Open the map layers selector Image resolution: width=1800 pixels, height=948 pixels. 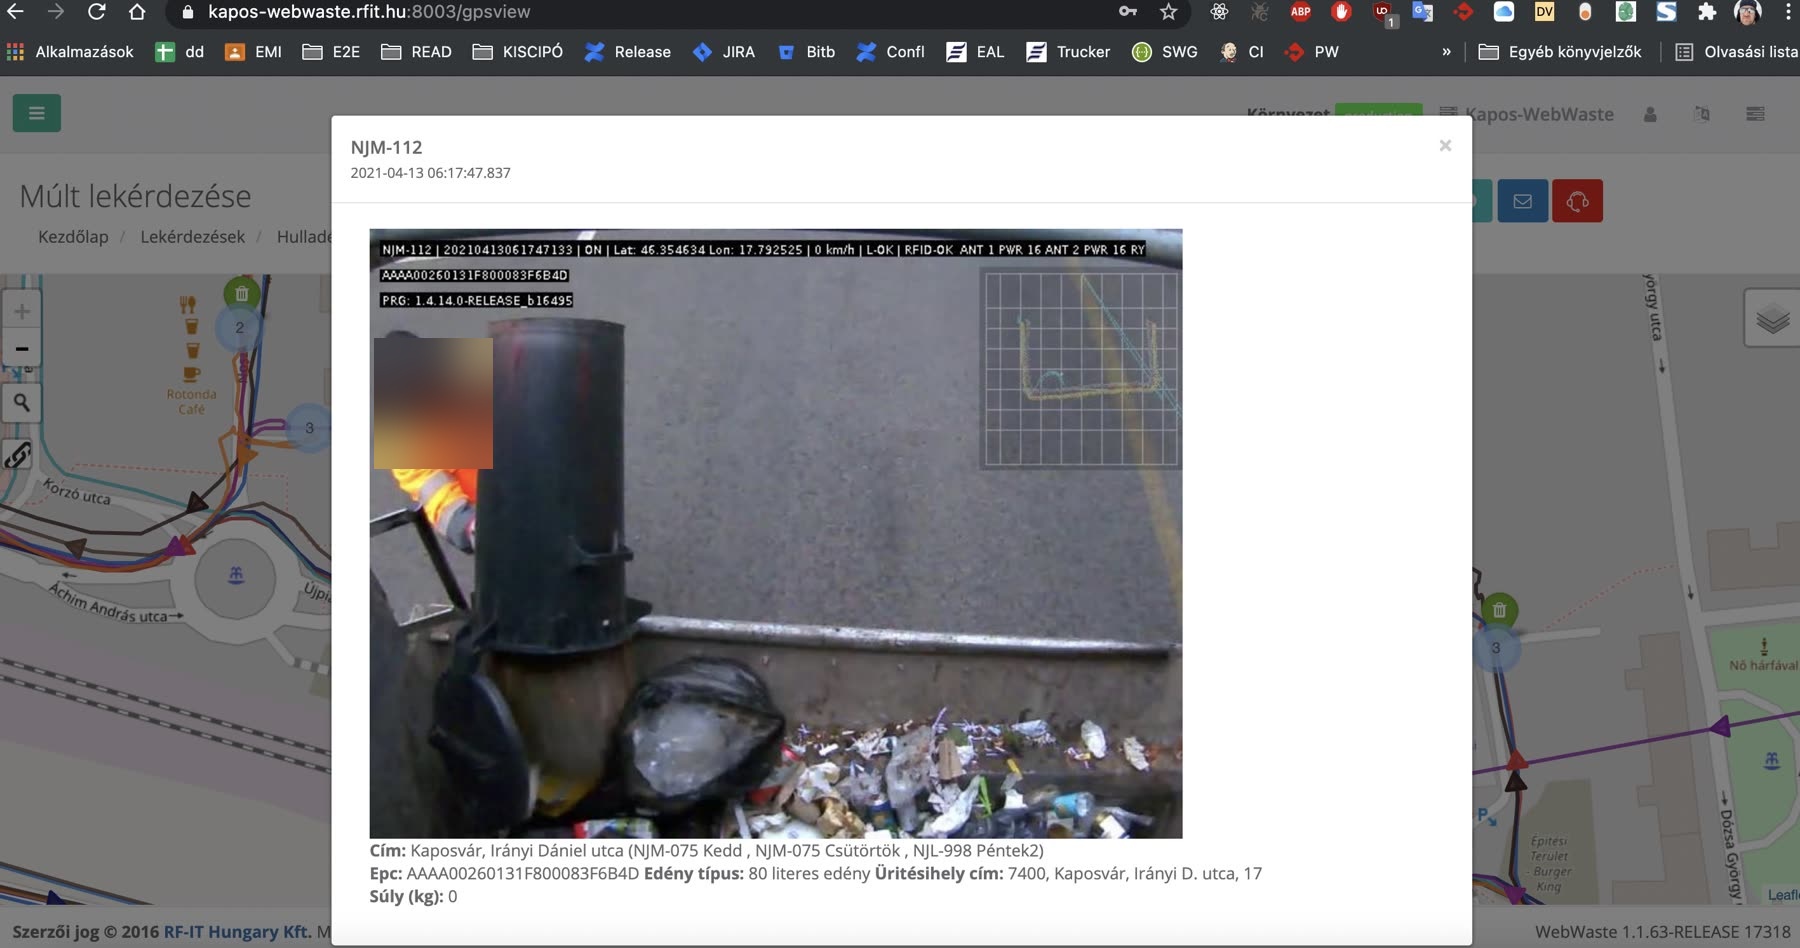pyautogui.click(x=1772, y=319)
